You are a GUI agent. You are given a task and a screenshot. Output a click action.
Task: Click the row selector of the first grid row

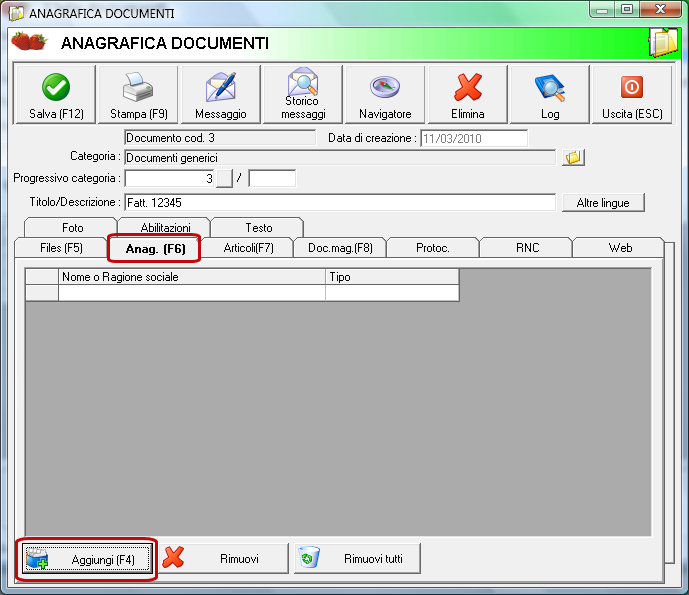42,293
